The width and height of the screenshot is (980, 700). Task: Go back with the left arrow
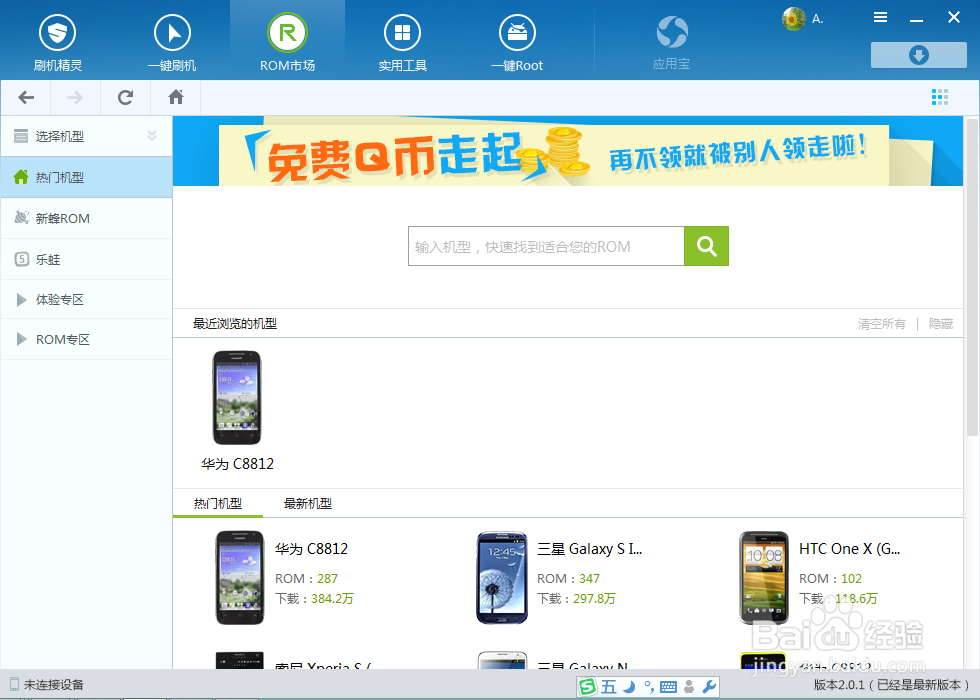click(26, 98)
